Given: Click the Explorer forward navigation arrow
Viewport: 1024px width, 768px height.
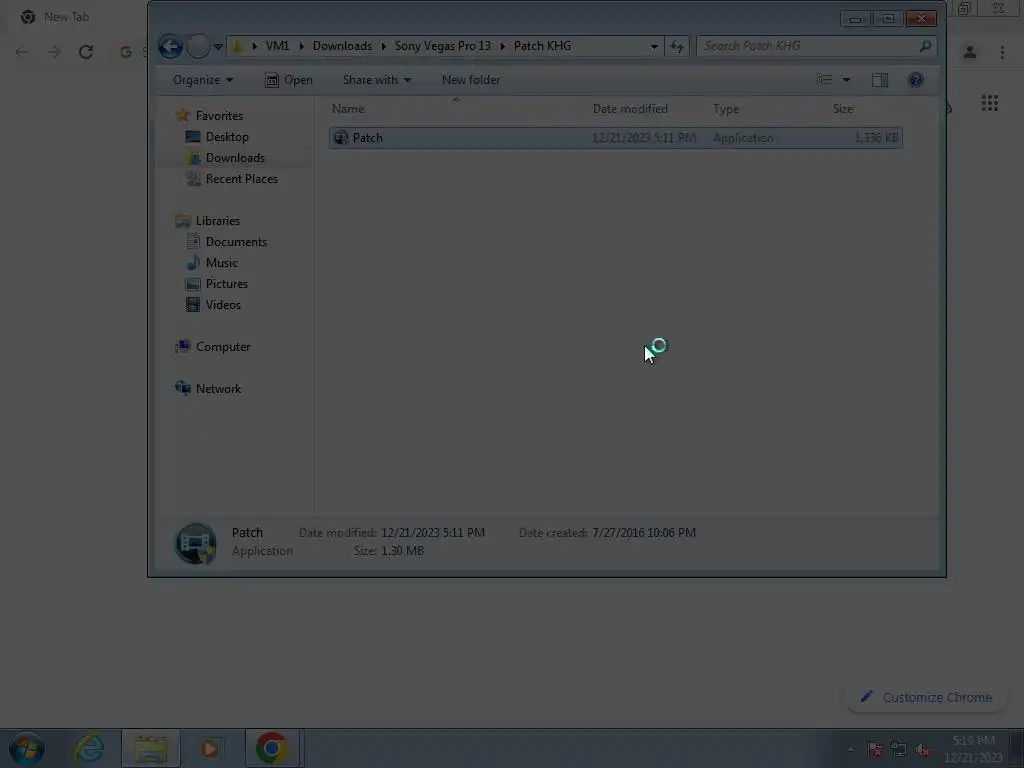Looking at the screenshot, I should (x=198, y=46).
